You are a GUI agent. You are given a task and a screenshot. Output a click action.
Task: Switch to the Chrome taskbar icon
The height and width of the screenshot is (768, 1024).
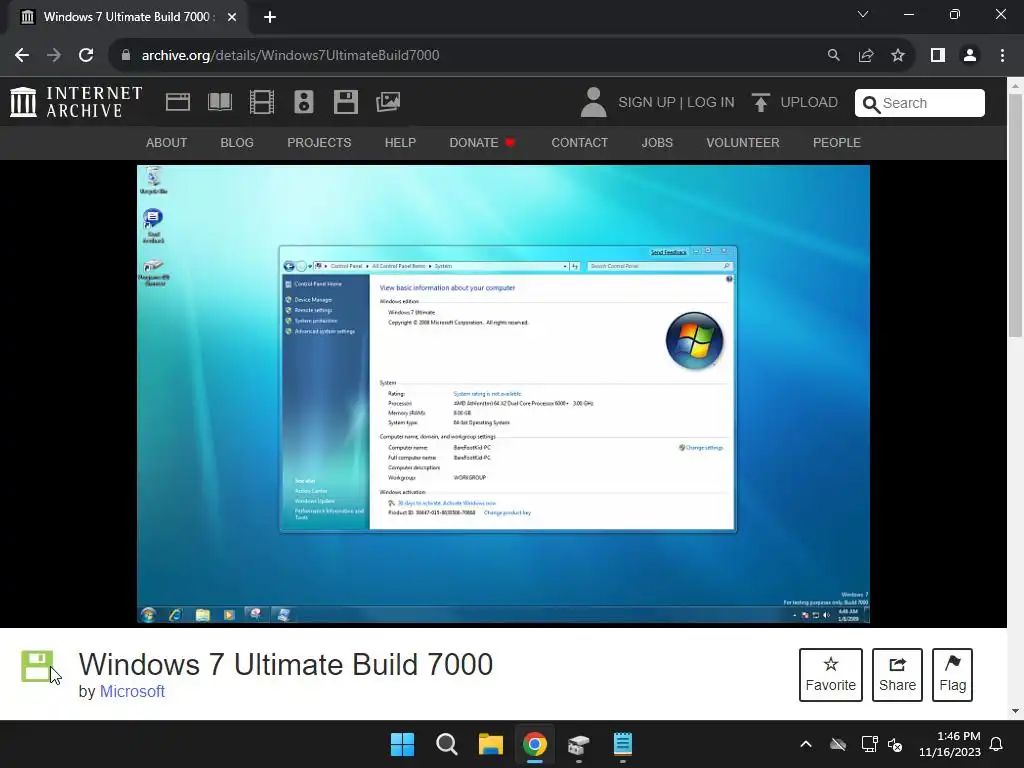534,744
